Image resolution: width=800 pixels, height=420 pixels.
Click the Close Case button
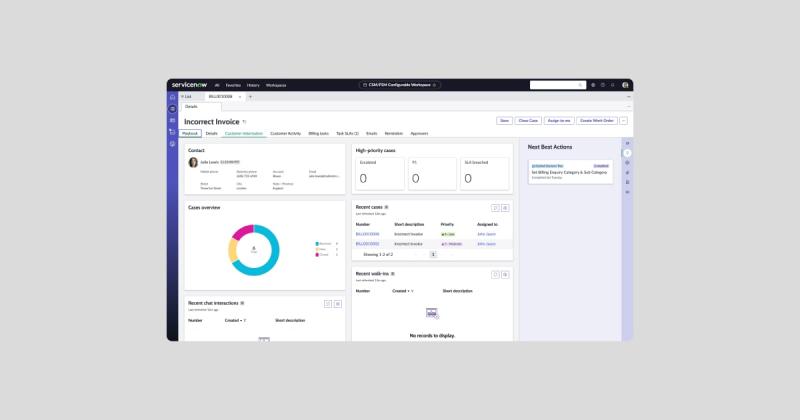528,120
